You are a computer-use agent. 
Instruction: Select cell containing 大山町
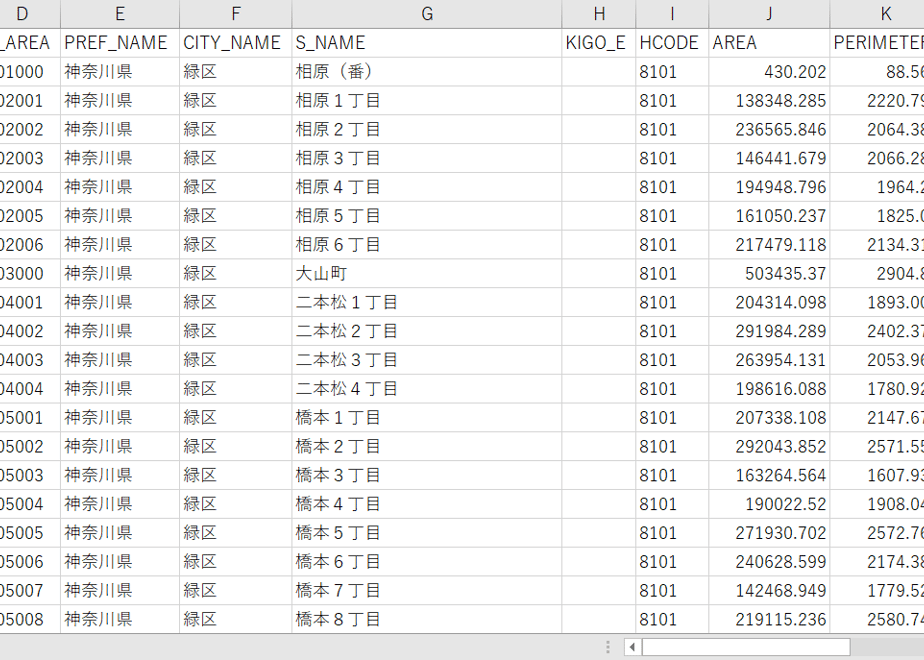point(427,273)
